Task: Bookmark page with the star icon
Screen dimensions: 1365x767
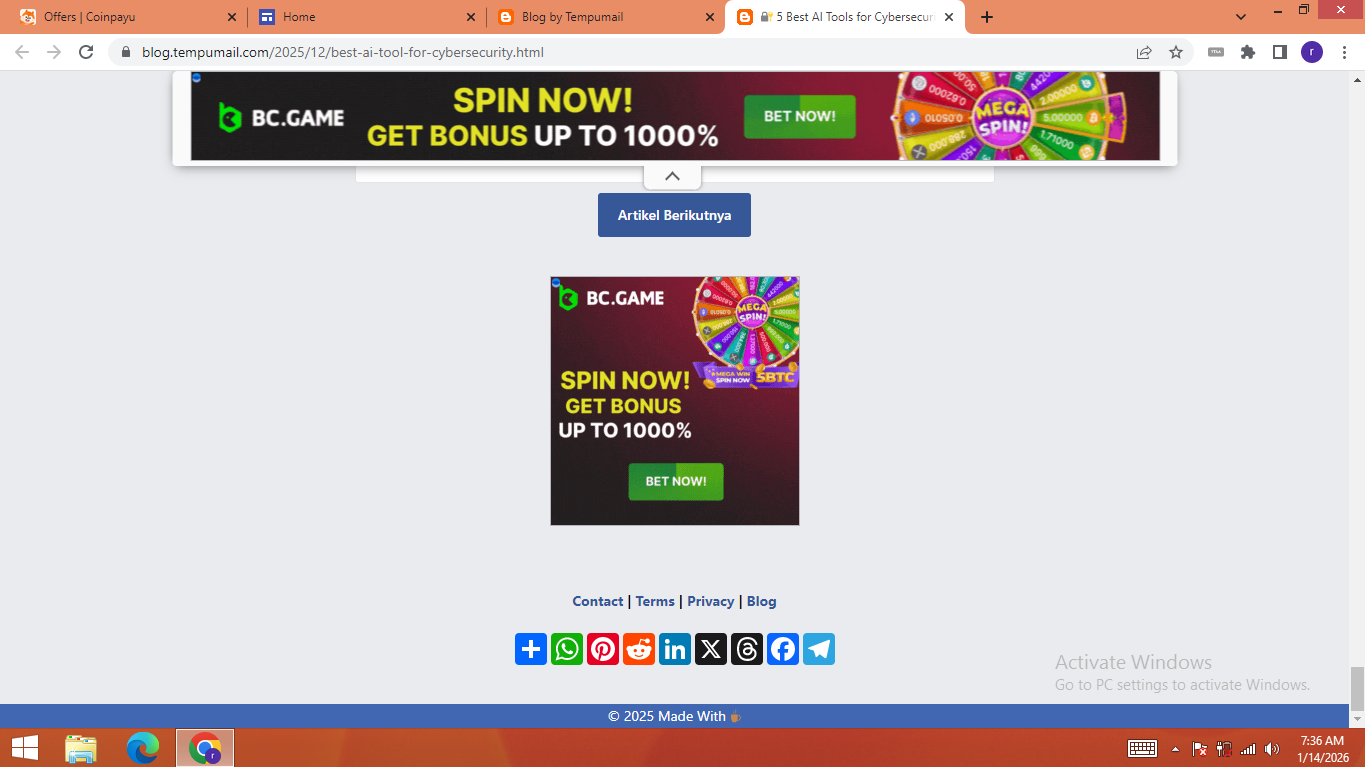Action: click(1176, 52)
